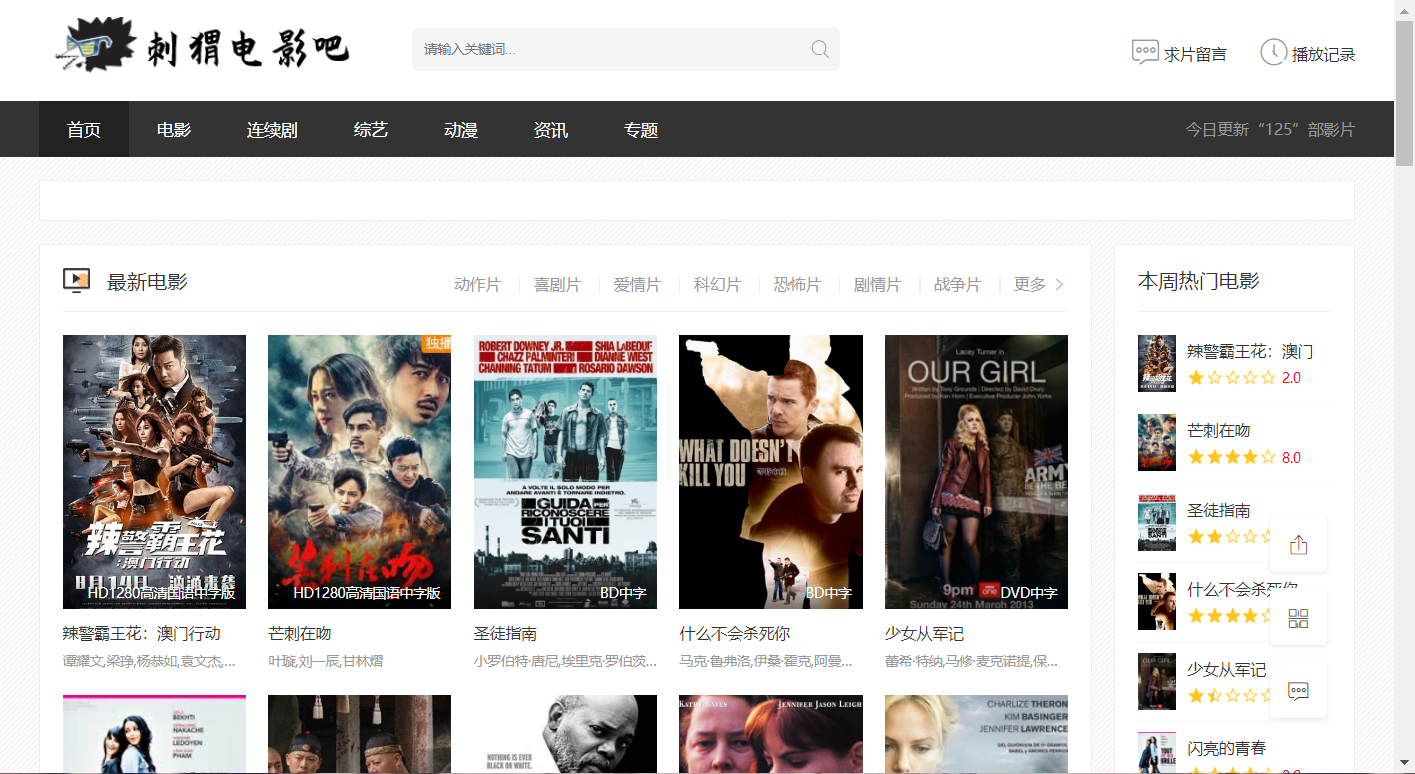Click the 今日更新 "125" 部影片 text
This screenshot has width=1415, height=774.
point(1270,130)
